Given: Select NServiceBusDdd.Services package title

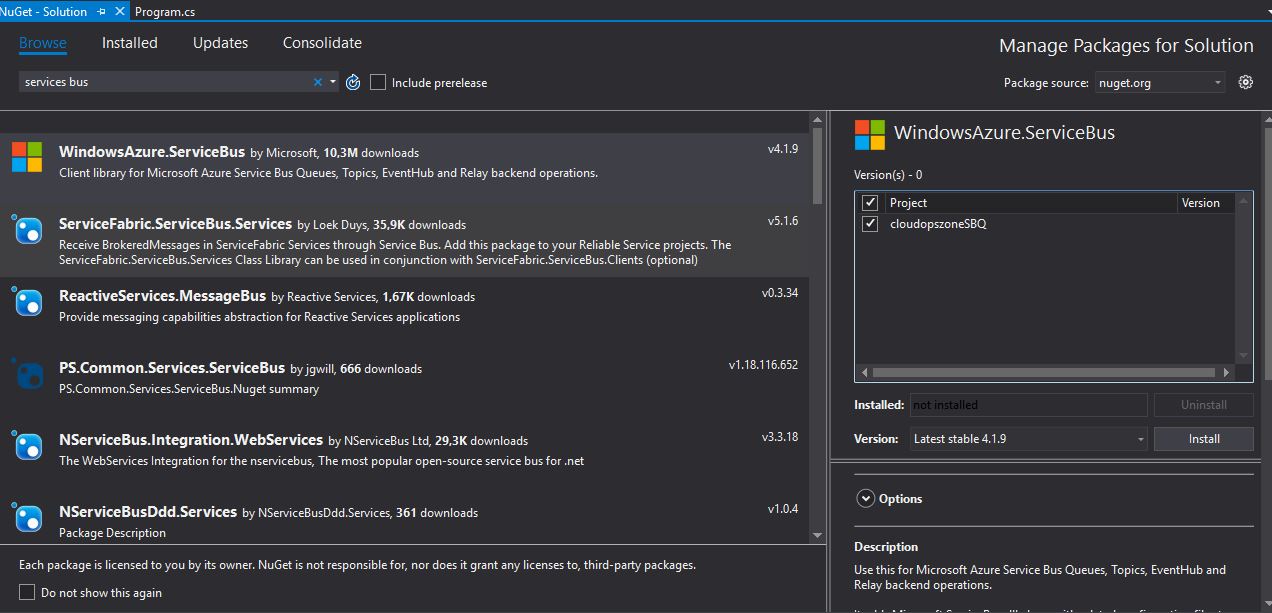Looking at the screenshot, I should pos(148,512).
